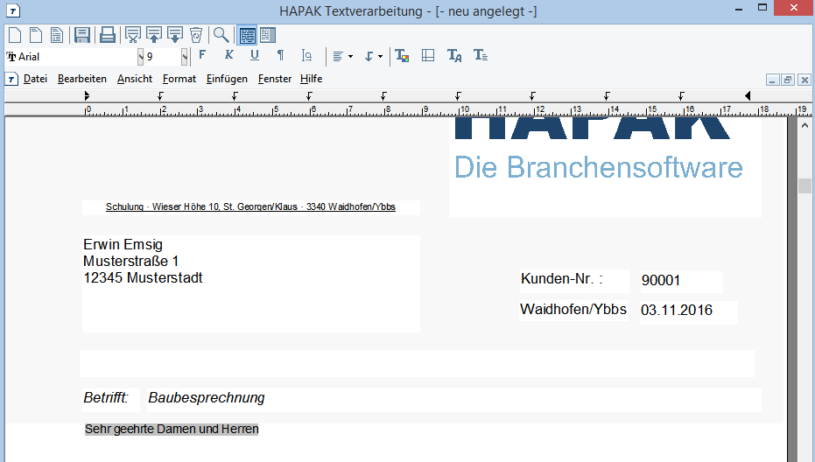The image size is (815, 462).
Task: Click the Betrifft: label
Action: [106, 398]
